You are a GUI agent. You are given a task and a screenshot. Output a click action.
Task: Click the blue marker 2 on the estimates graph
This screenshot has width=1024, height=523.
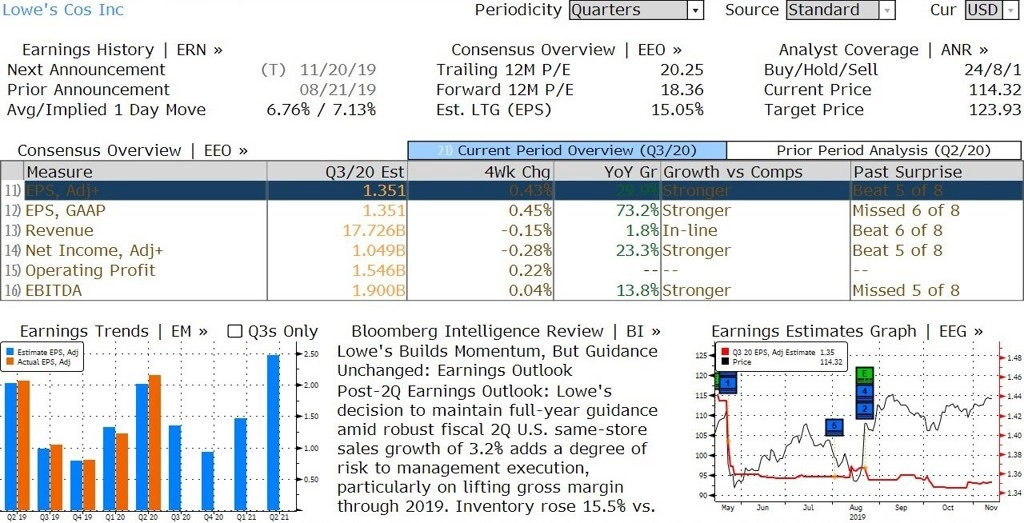[x=865, y=409]
